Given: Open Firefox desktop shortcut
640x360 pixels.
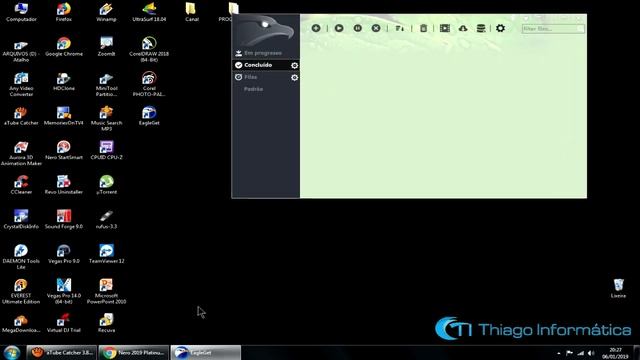Looking at the screenshot, I should tap(64, 12).
